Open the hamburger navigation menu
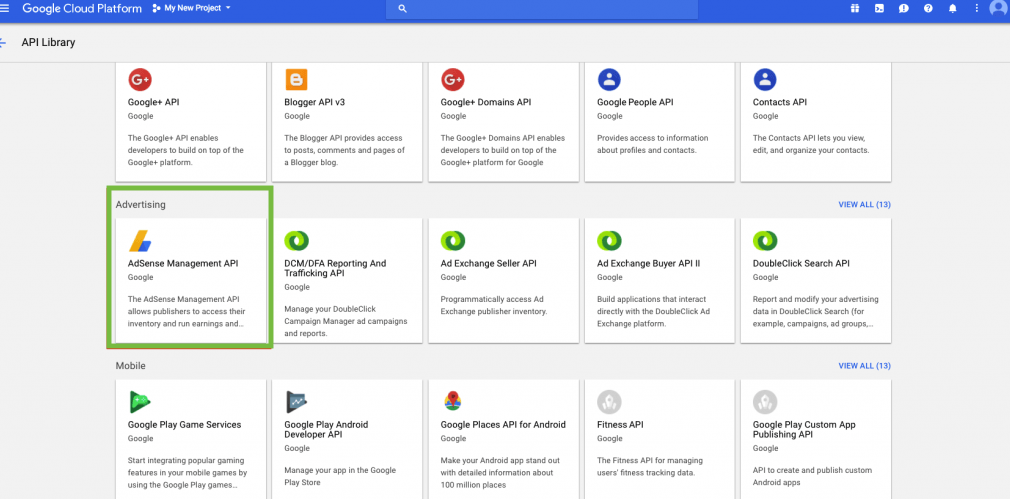Image resolution: width=1010 pixels, height=499 pixels. (6, 8)
